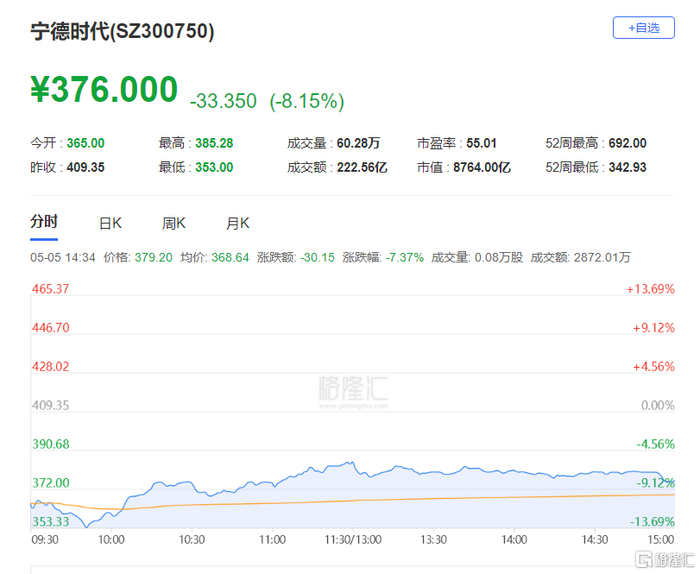Click the 52周最高 value 692.00
Screen dimensions: 700x574
(628, 143)
